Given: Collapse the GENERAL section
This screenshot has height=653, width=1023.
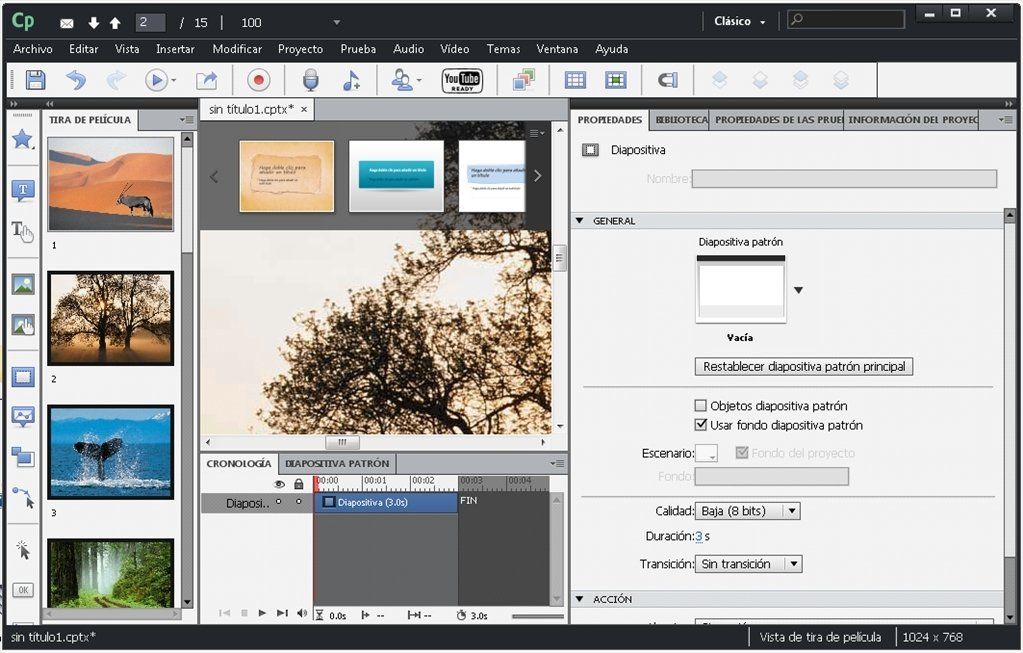Looking at the screenshot, I should coord(579,220).
